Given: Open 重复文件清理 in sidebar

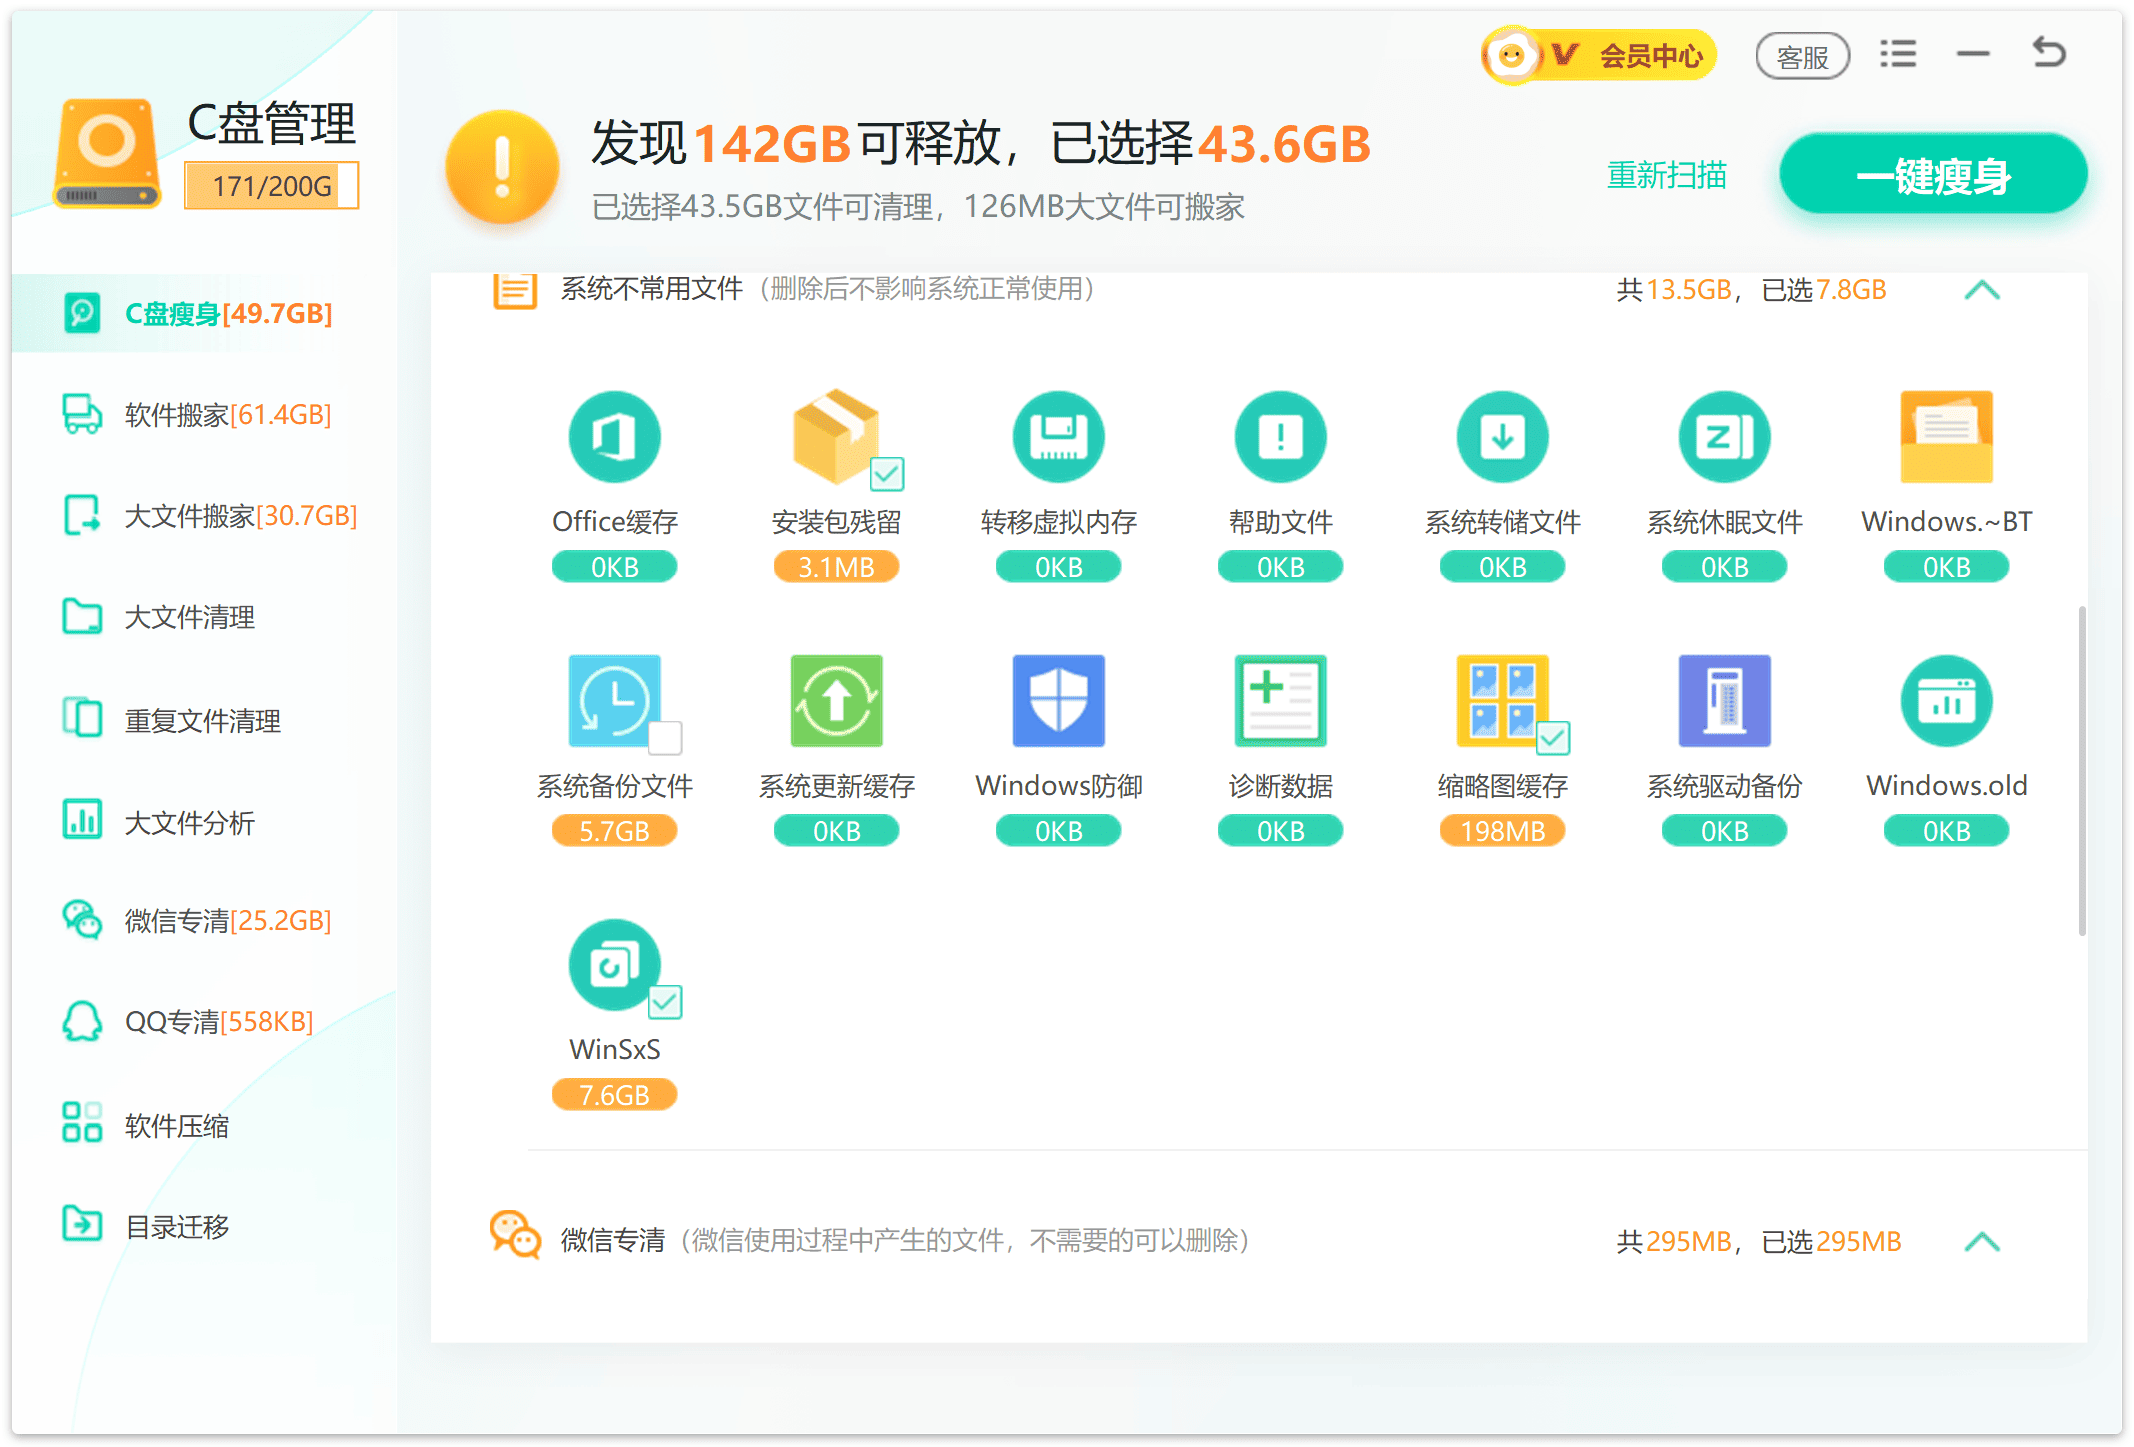Looking at the screenshot, I should click(204, 719).
